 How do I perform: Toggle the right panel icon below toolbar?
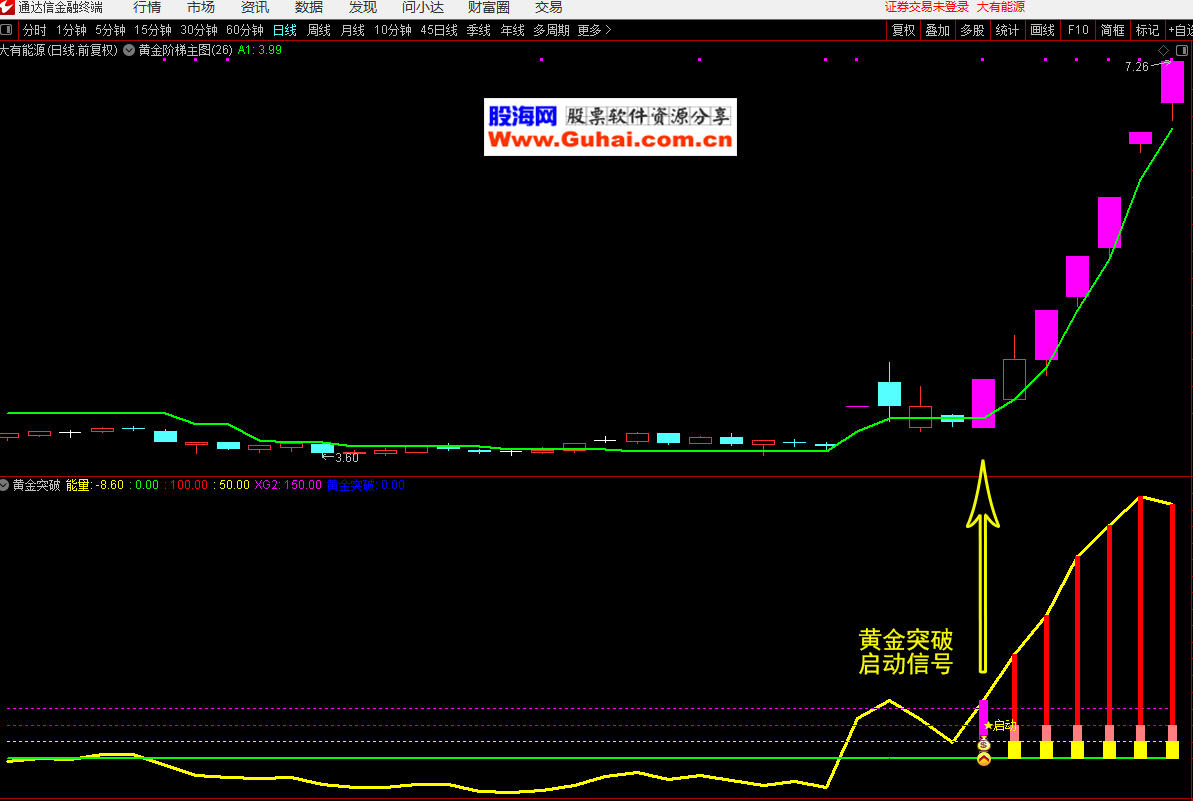click(x=1181, y=50)
